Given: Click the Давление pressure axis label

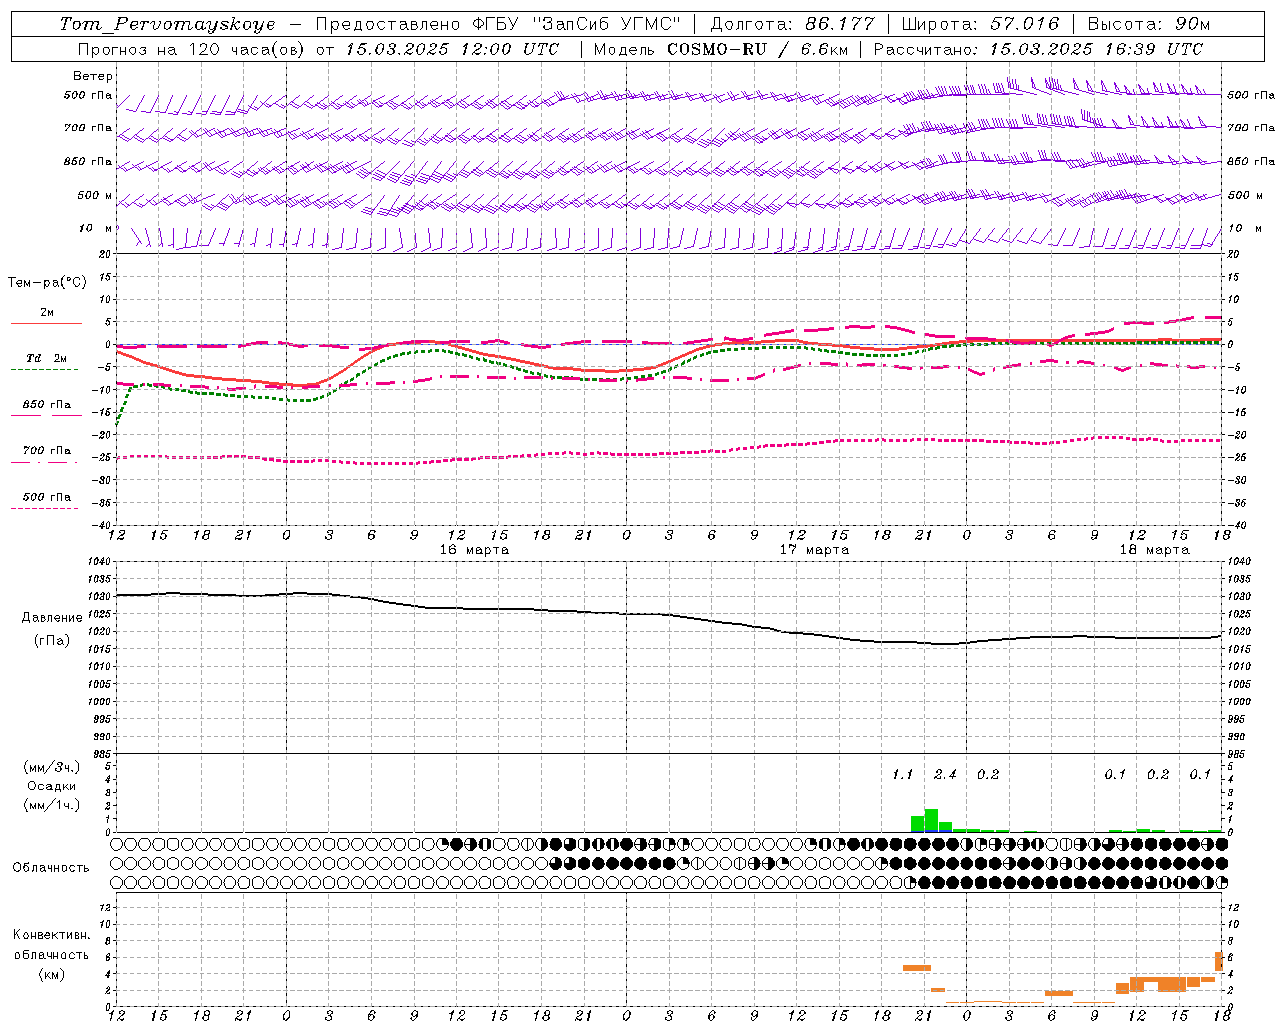Looking at the screenshot, I should pyautogui.click(x=52, y=617).
